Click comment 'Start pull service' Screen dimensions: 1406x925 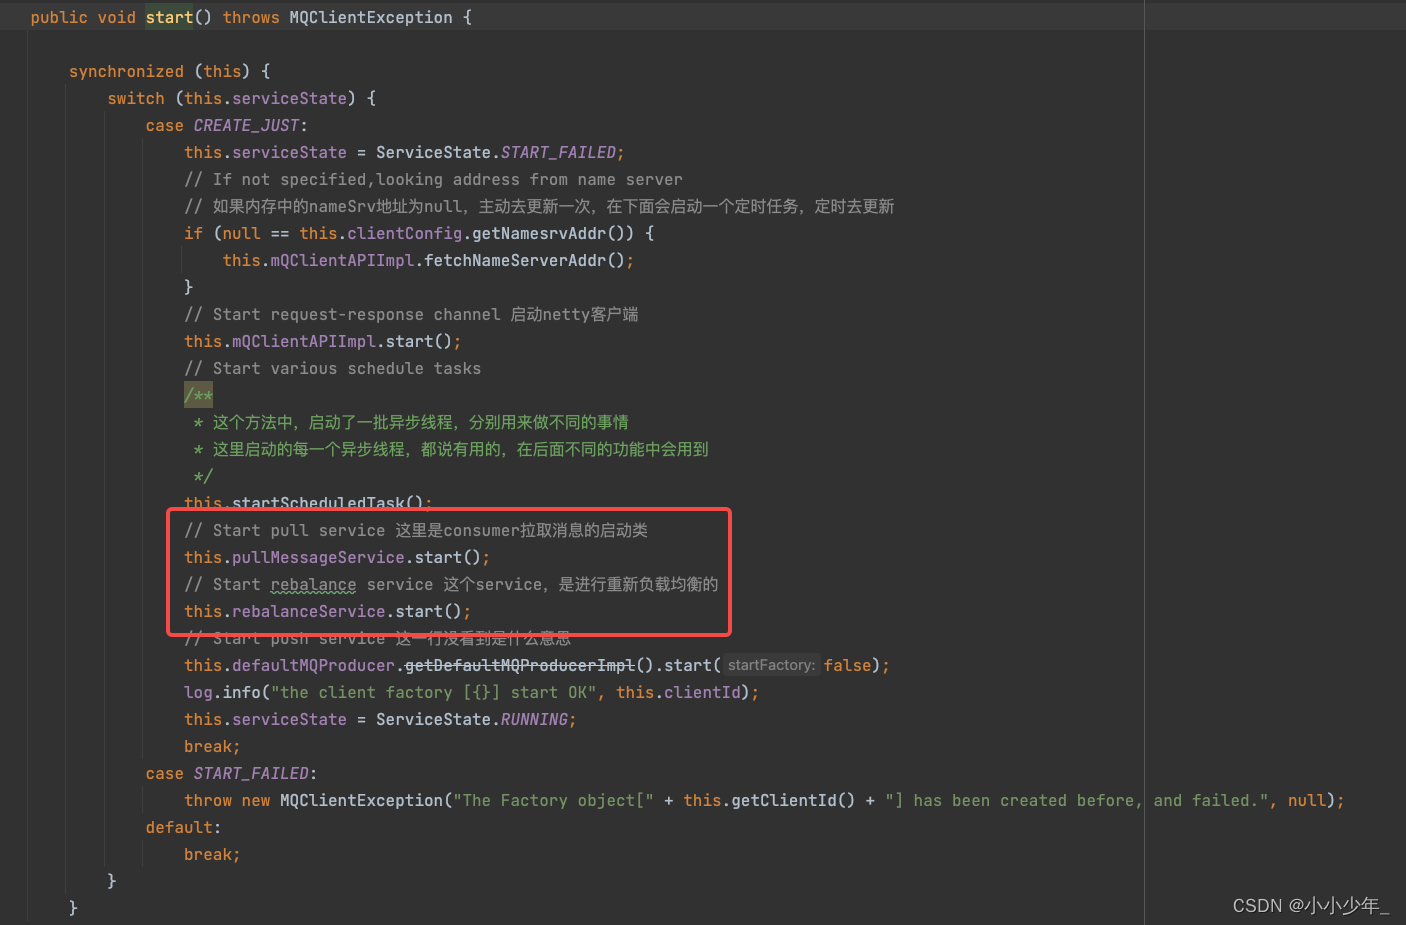(x=285, y=530)
